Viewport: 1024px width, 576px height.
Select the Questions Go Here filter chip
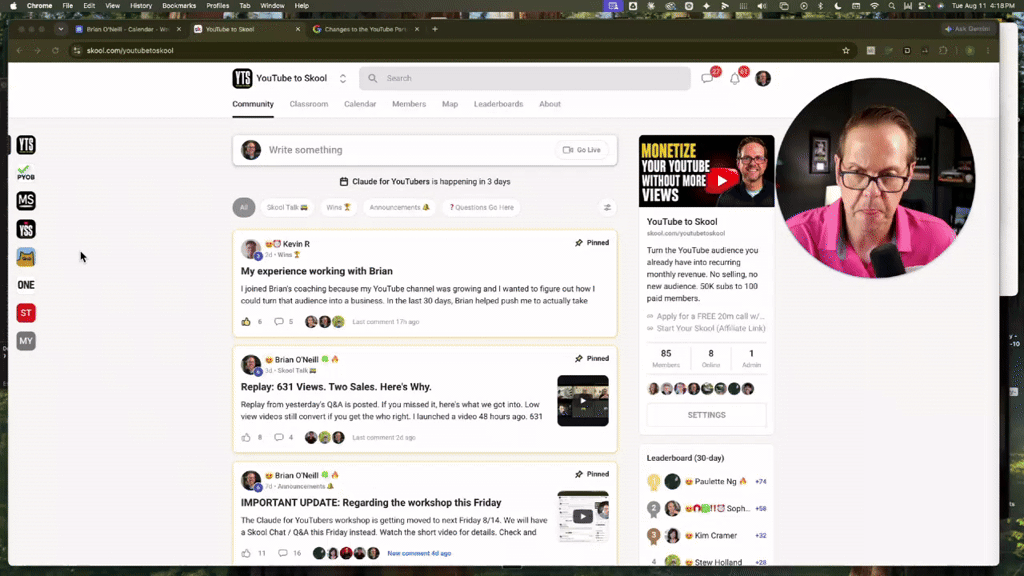(x=481, y=208)
